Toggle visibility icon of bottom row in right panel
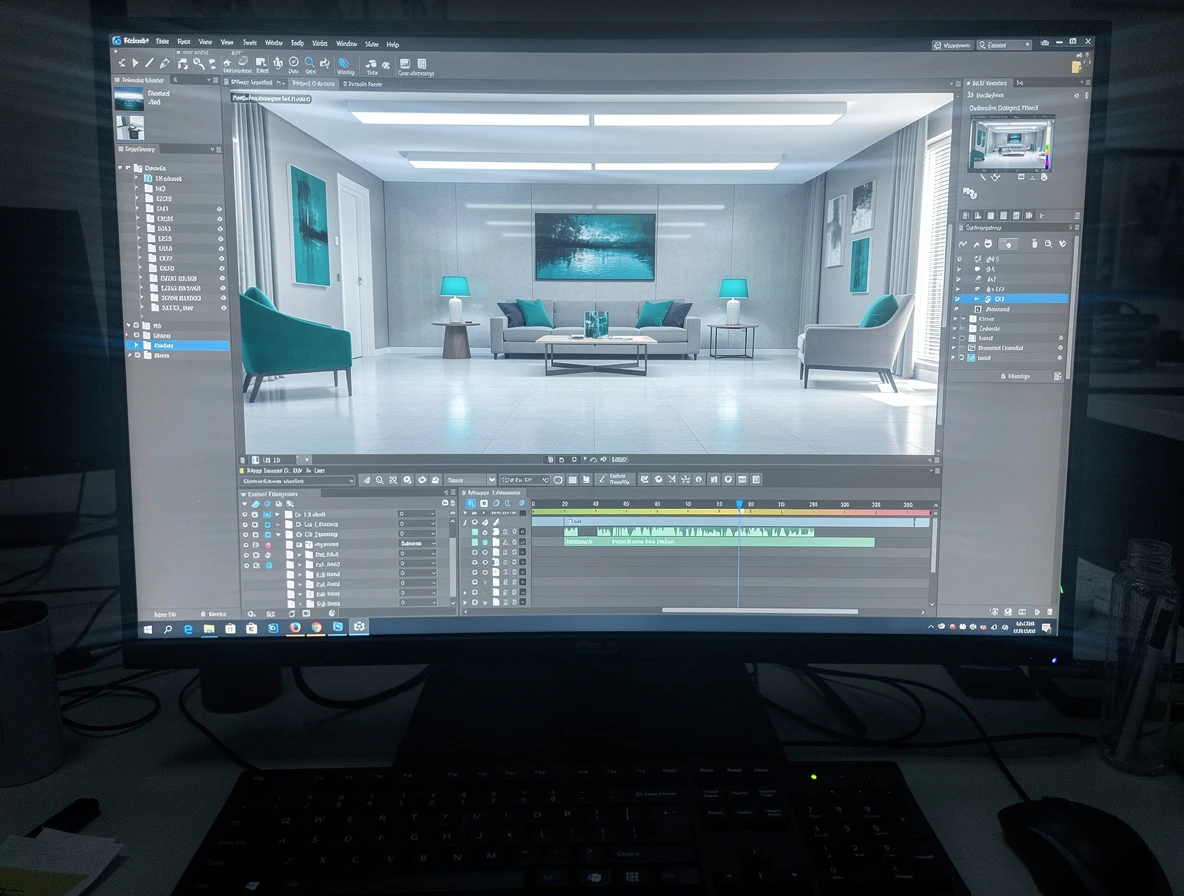The image size is (1184, 896). (x=1060, y=358)
